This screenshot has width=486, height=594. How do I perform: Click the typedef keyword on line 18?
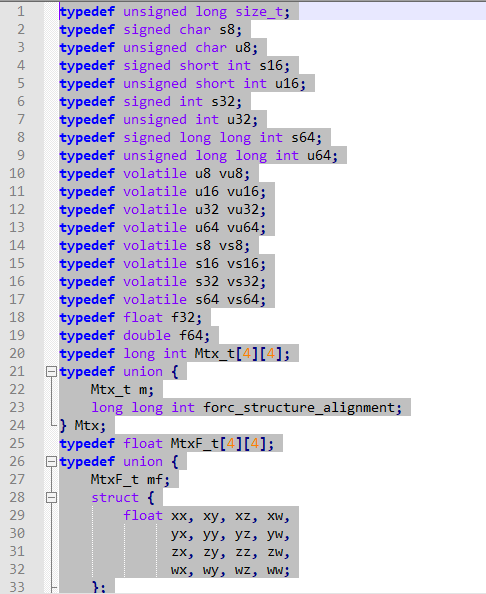(87, 317)
